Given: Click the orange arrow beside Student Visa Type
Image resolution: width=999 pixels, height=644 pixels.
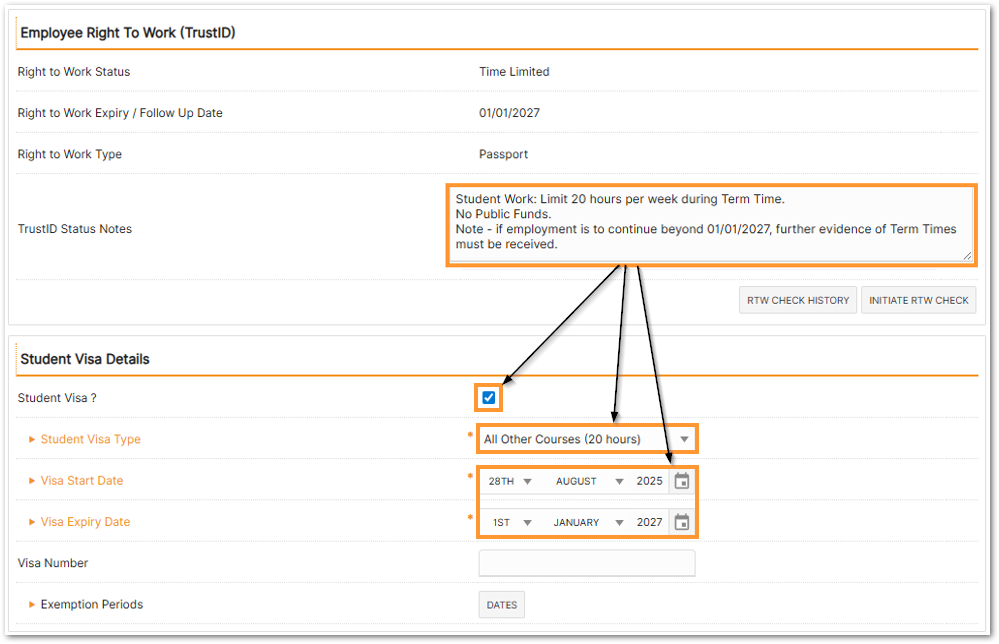Looking at the screenshot, I should (32, 440).
